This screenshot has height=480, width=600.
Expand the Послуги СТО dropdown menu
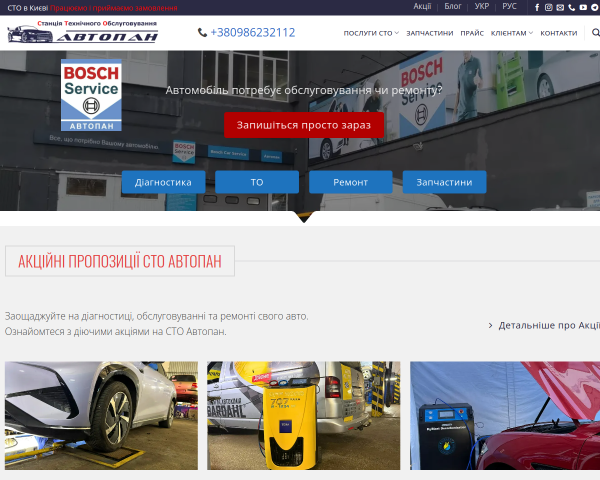coord(371,33)
